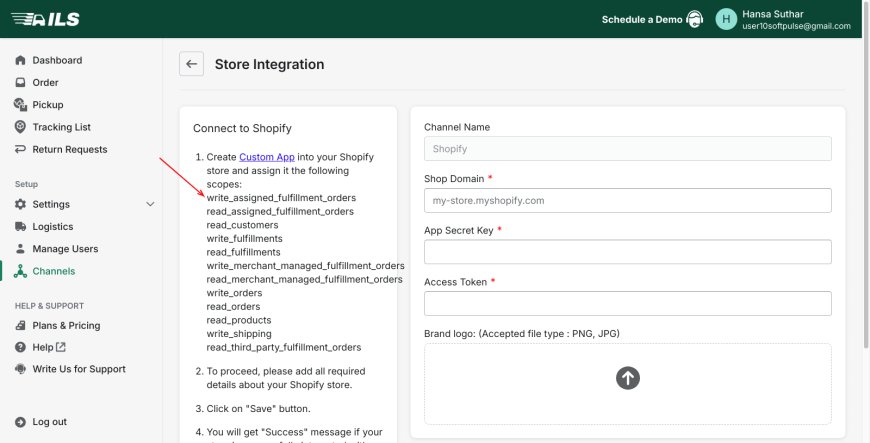
Task: Click the write_fulfillments scope text
Action: (245, 239)
